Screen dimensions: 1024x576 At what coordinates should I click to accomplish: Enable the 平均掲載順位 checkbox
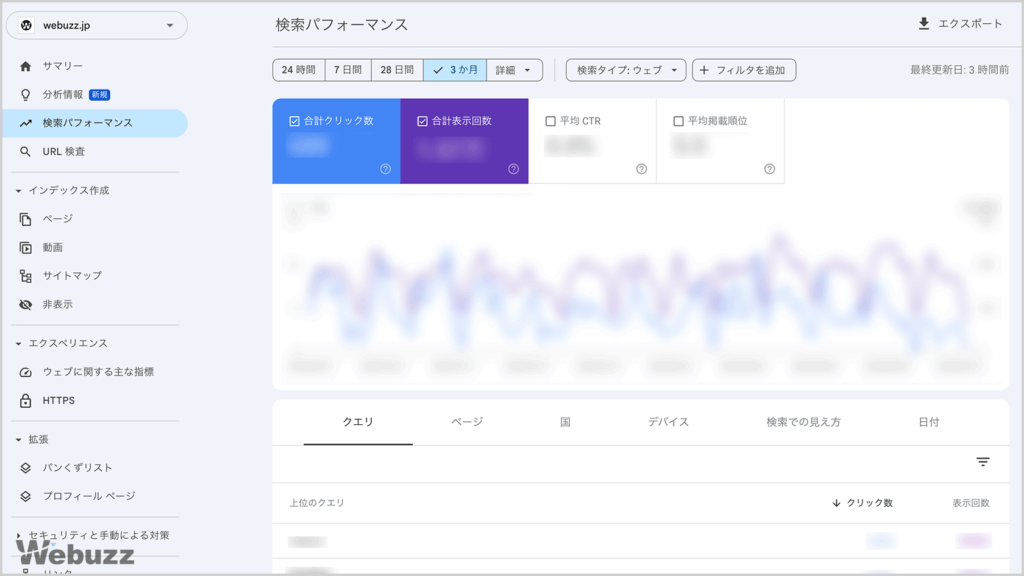[678, 121]
